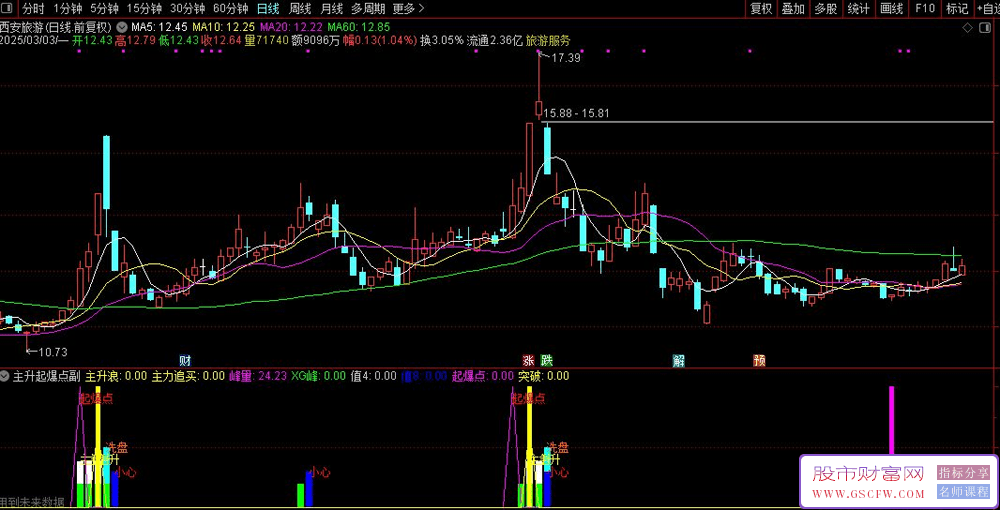The image size is (1000, 510).
Task: Switch to the 周线 weekly tab
Action: (299, 9)
